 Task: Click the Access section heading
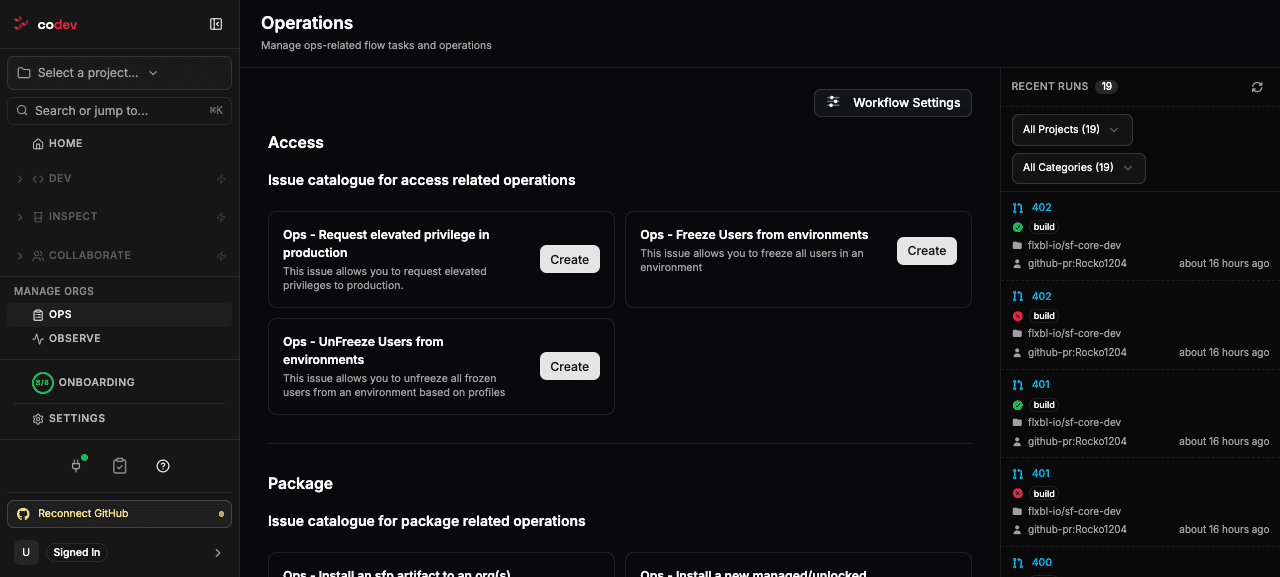[x=296, y=143]
